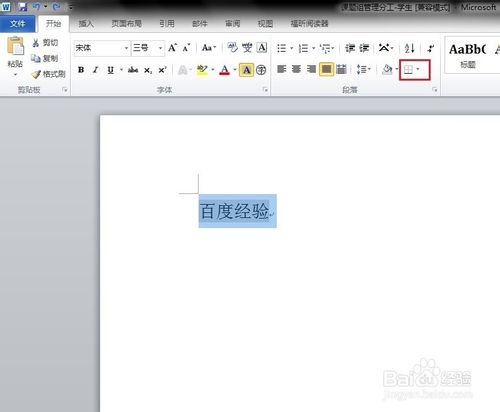500x412 pixels.
Task: Open the Borders dropdown arrow
Action: pyautogui.click(x=418, y=70)
